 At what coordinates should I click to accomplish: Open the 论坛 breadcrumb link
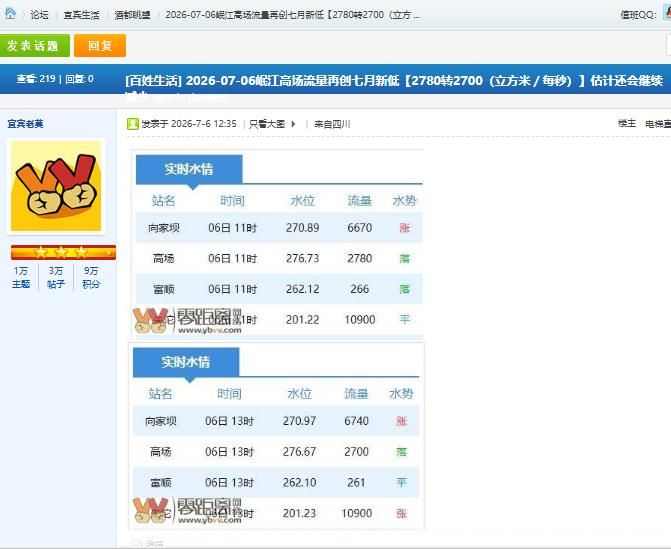click(x=39, y=15)
